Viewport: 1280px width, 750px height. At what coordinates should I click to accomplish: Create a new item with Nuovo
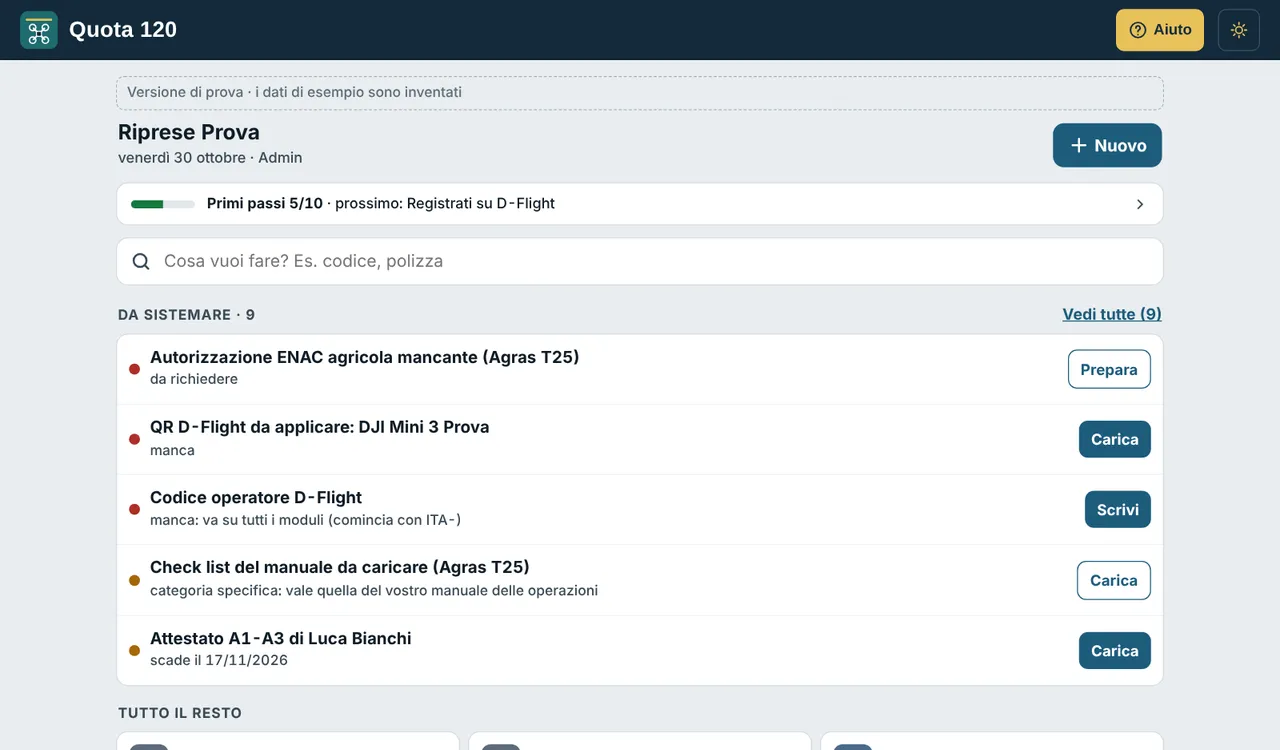(x=1107, y=145)
